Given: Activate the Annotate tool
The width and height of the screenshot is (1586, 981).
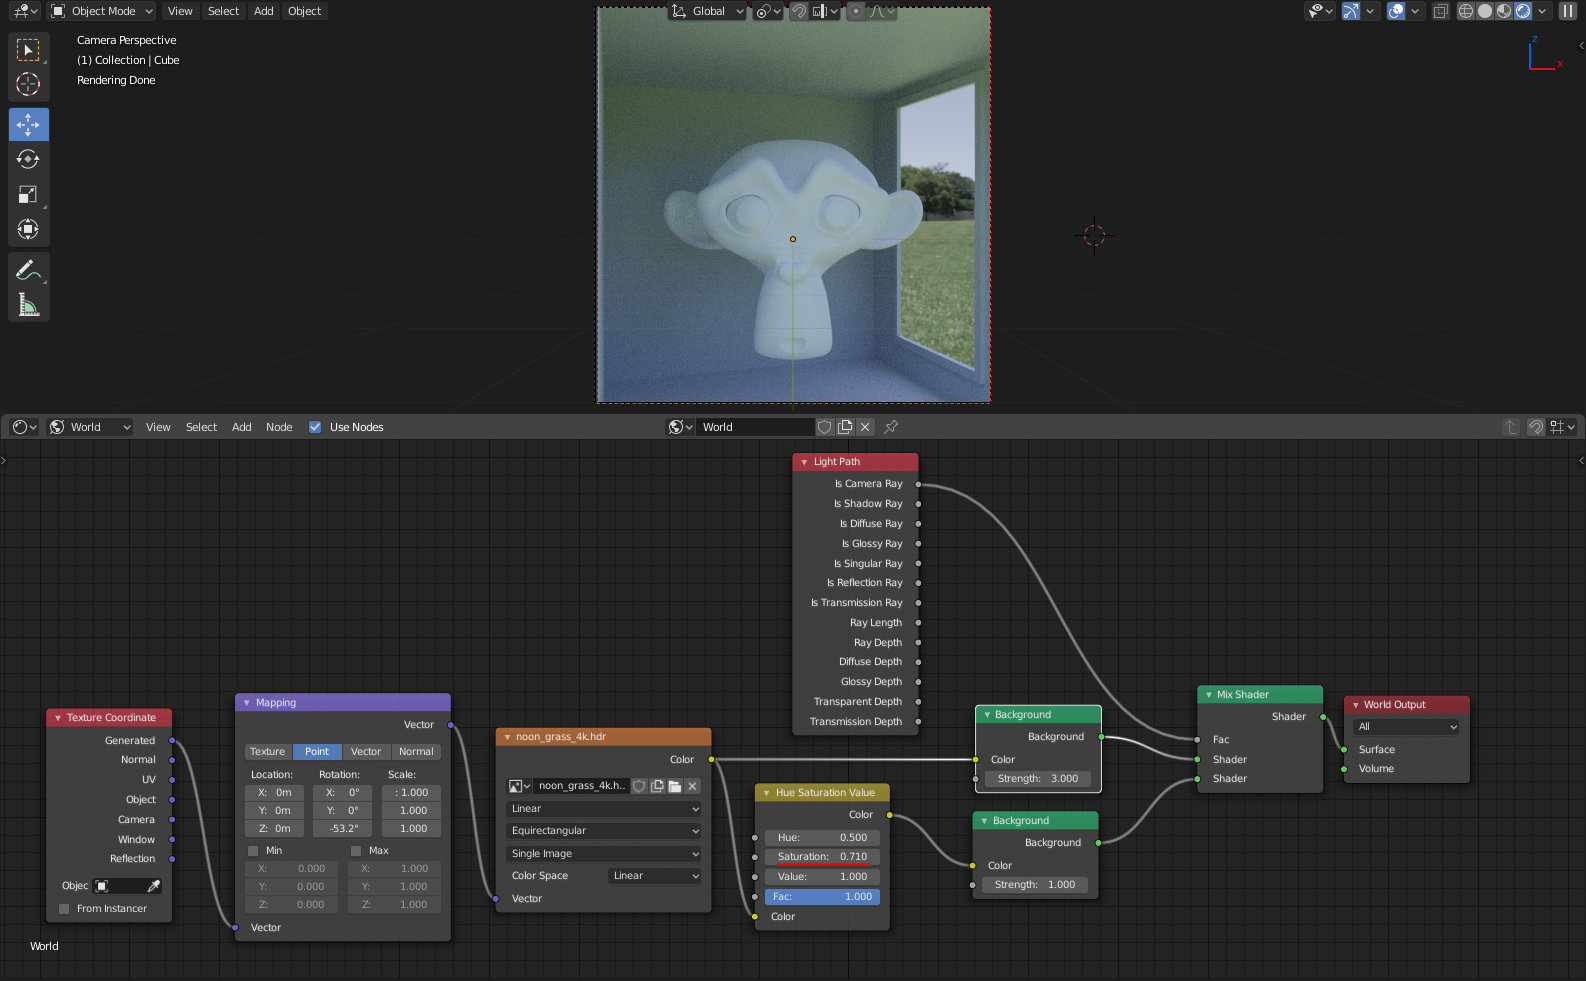Looking at the screenshot, I should click(28, 270).
